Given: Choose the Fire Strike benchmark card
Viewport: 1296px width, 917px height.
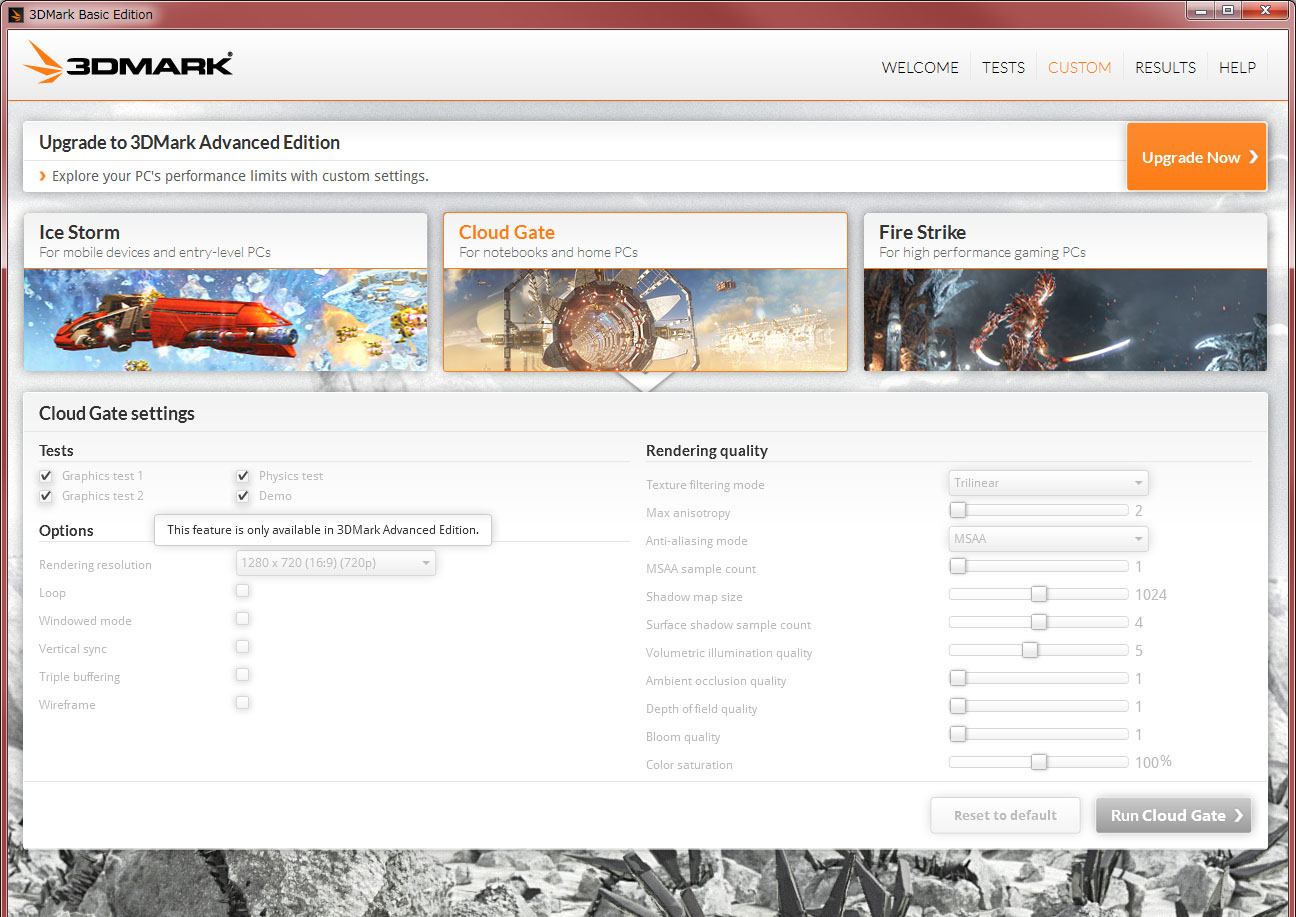Looking at the screenshot, I should (x=1065, y=292).
